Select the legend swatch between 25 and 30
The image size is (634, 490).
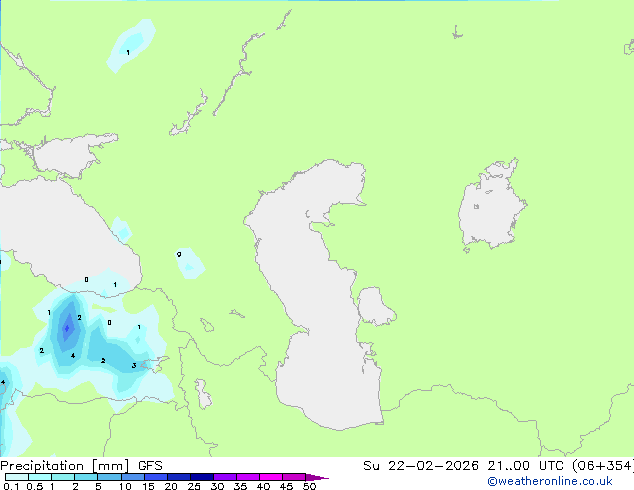click(x=202, y=477)
